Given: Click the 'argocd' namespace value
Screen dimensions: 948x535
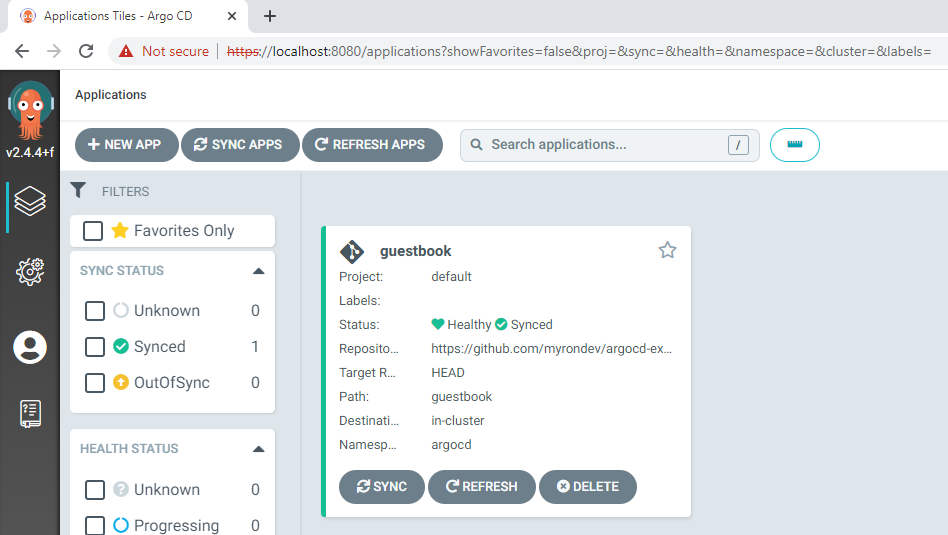Looking at the screenshot, I should (x=451, y=444).
